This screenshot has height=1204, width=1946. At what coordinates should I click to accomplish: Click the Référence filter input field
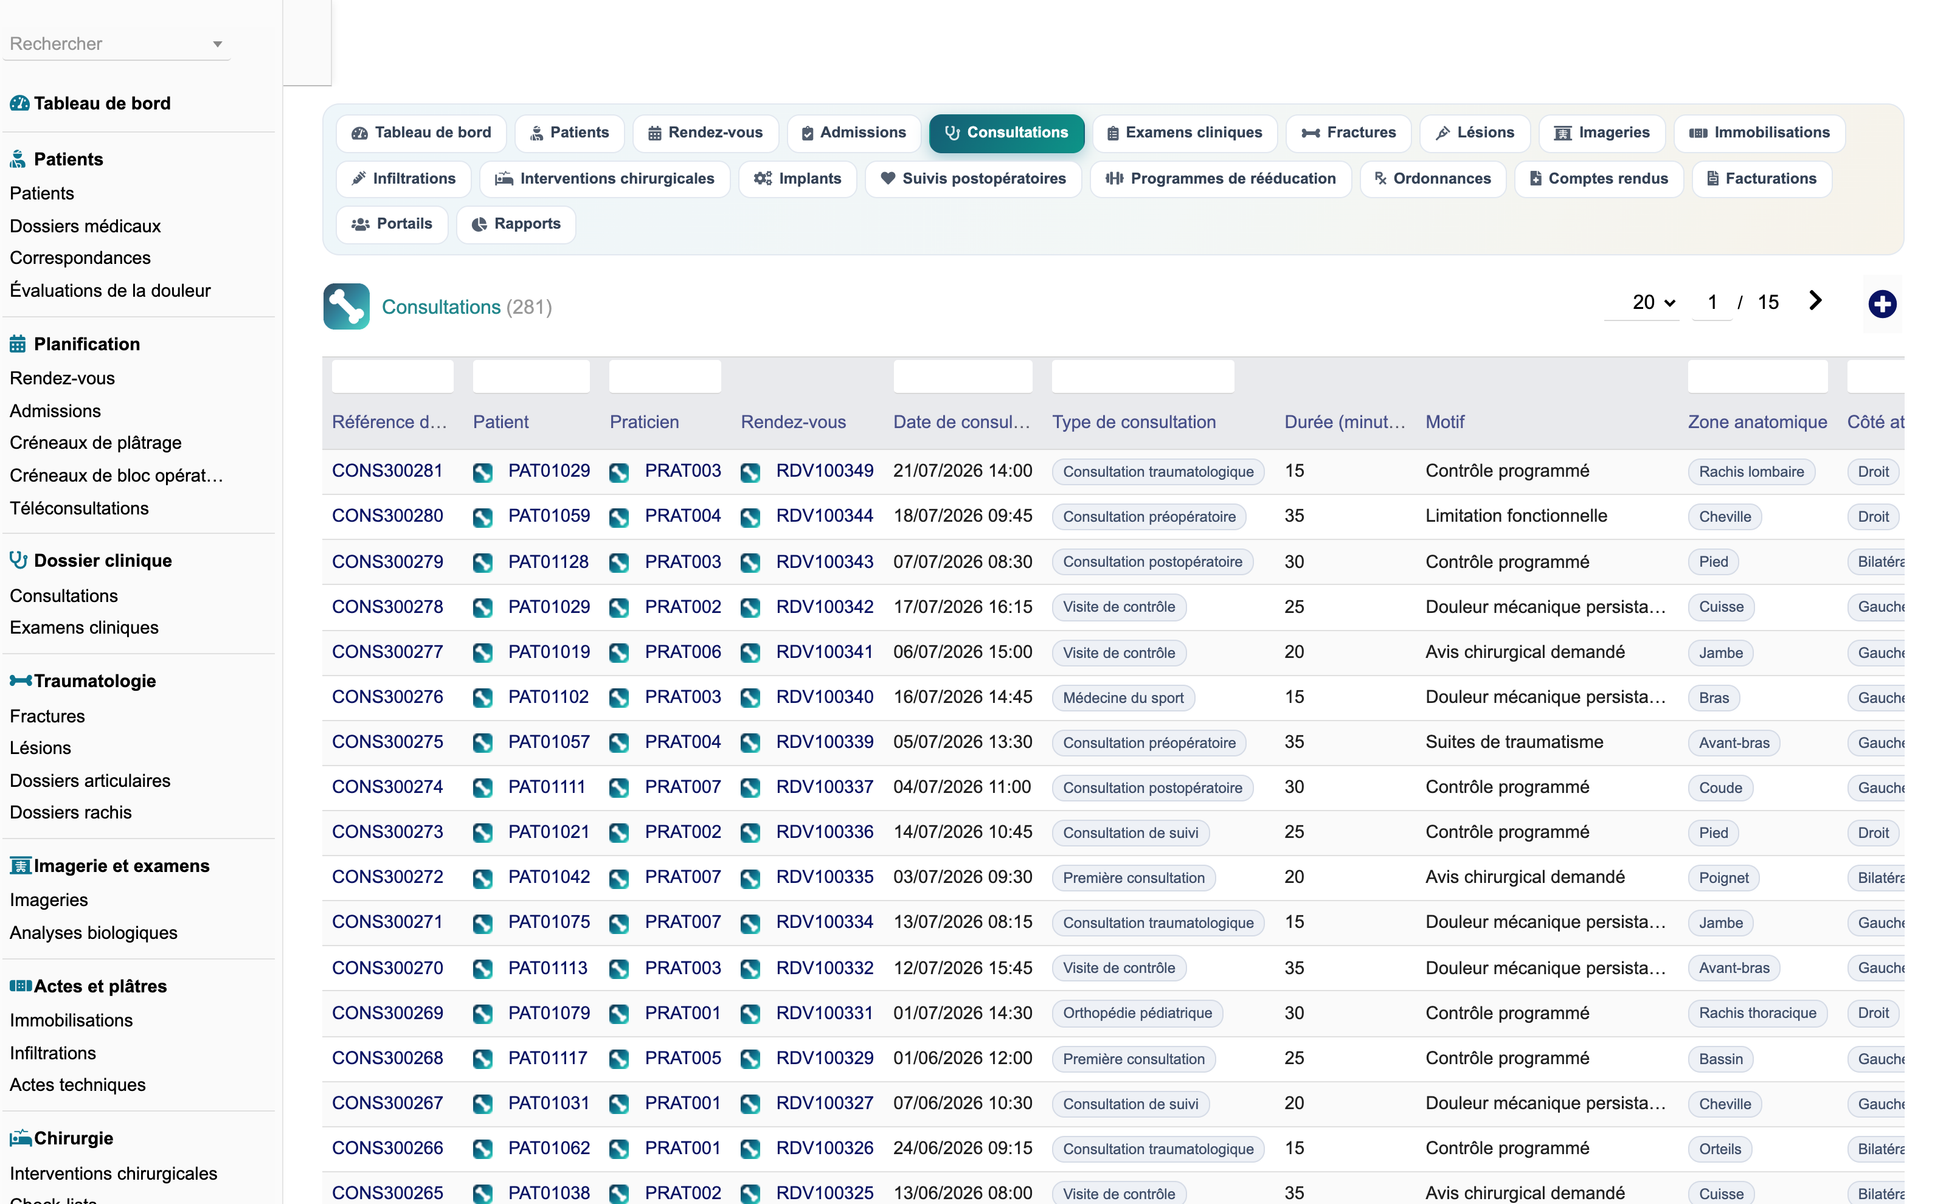click(392, 376)
